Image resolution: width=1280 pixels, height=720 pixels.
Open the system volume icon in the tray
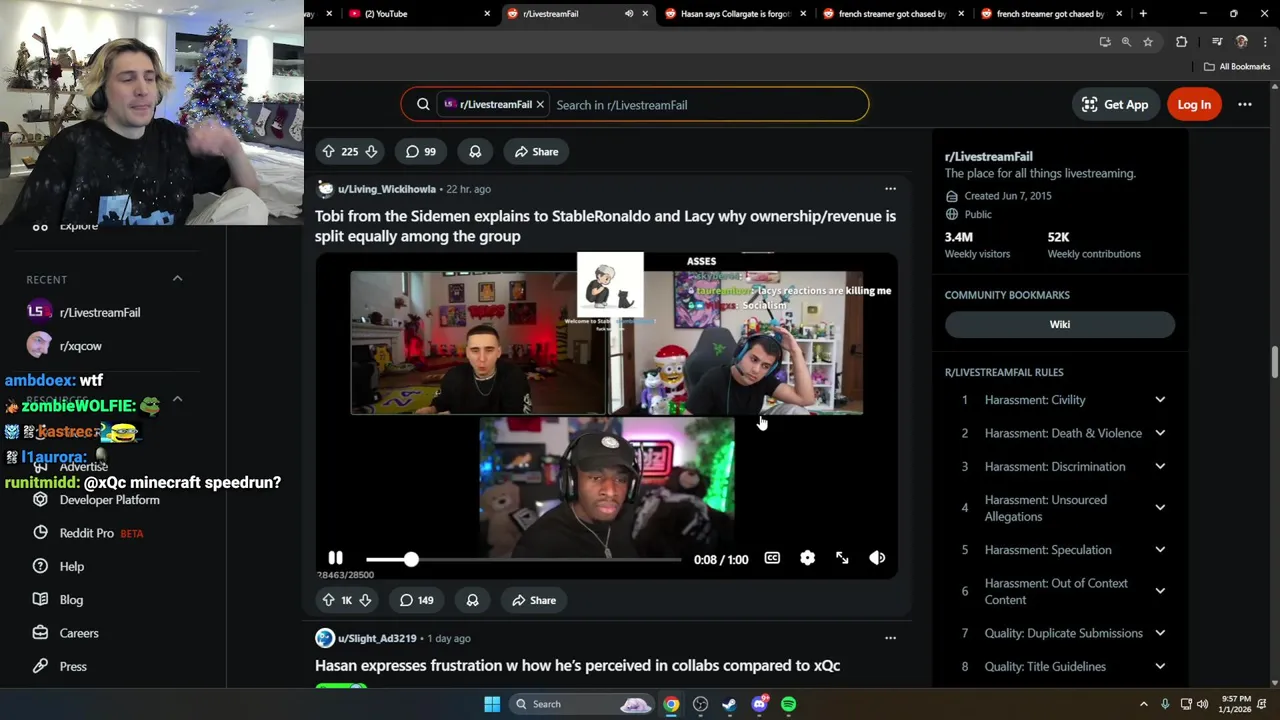1202,704
